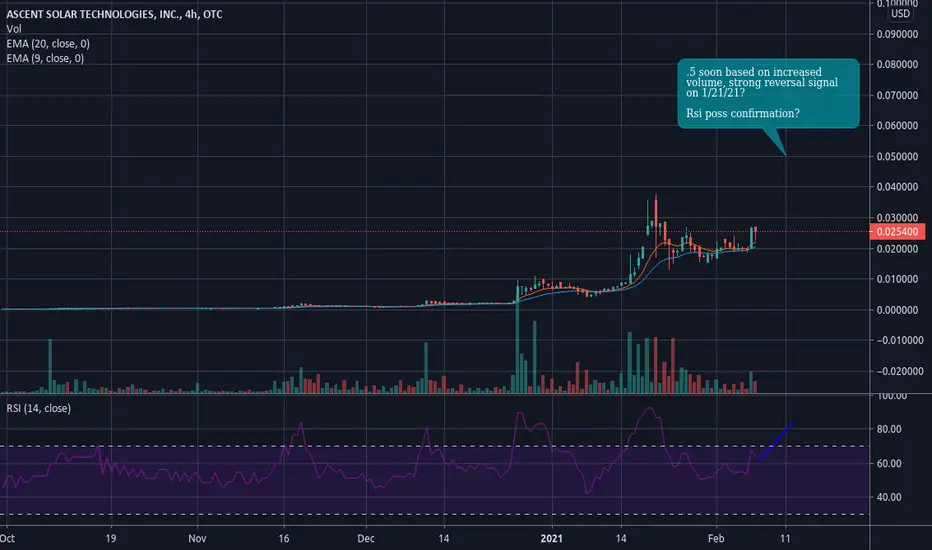This screenshot has height=550, width=932.
Task: Click the Ascent Solar Technologies chart title
Action: tap(114, 14)
